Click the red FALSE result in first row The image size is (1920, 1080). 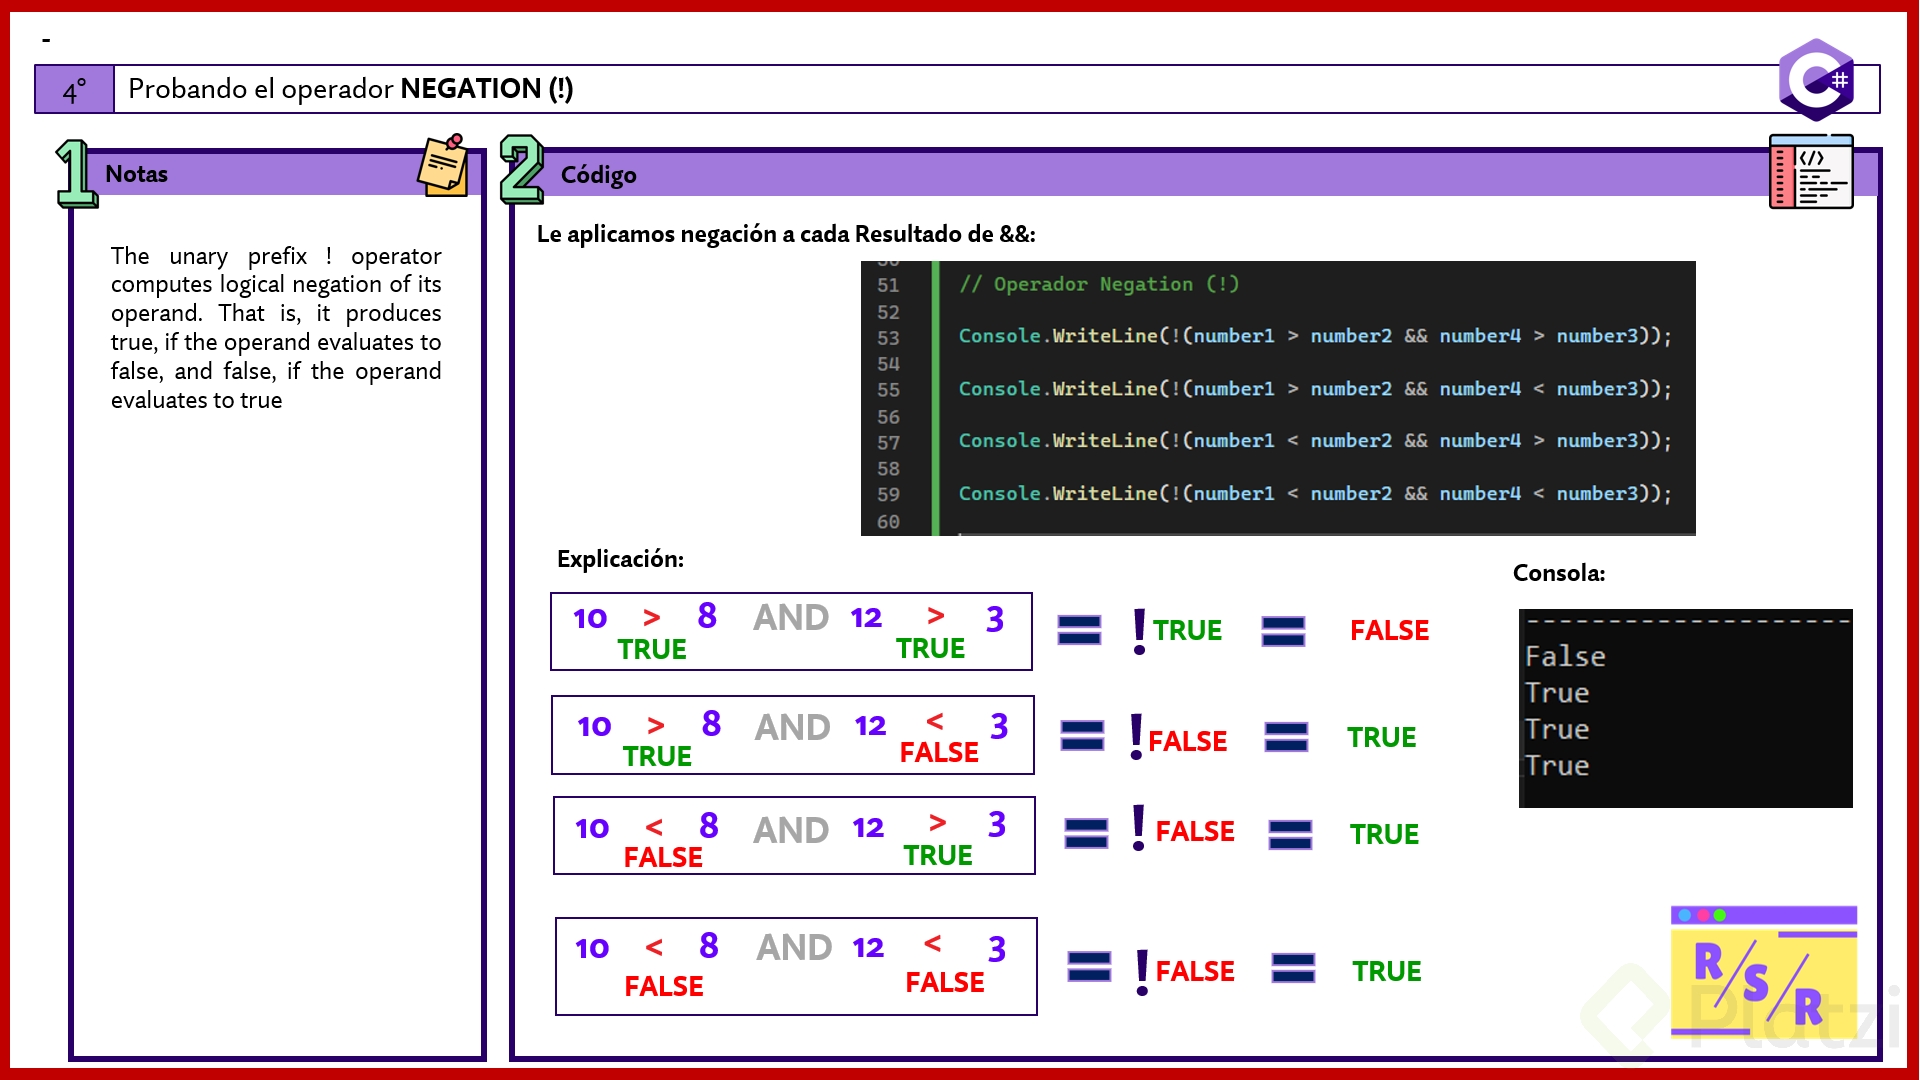(1389, 630)
